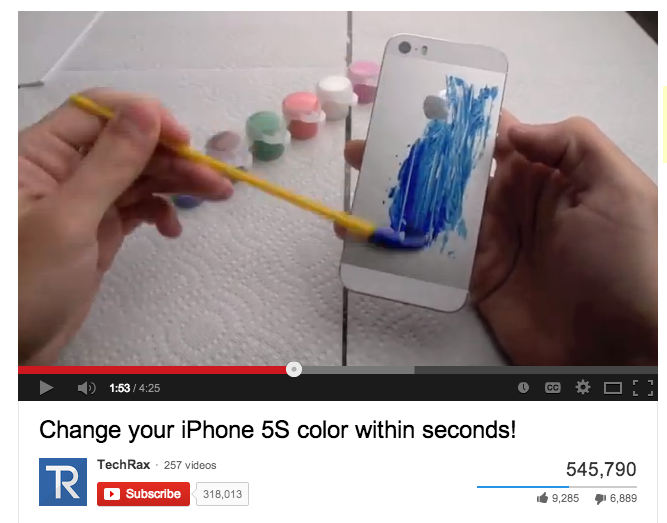The image size is (667, 523).
Task: Click the TechRax channel avatar
Action: pos(63,482)
